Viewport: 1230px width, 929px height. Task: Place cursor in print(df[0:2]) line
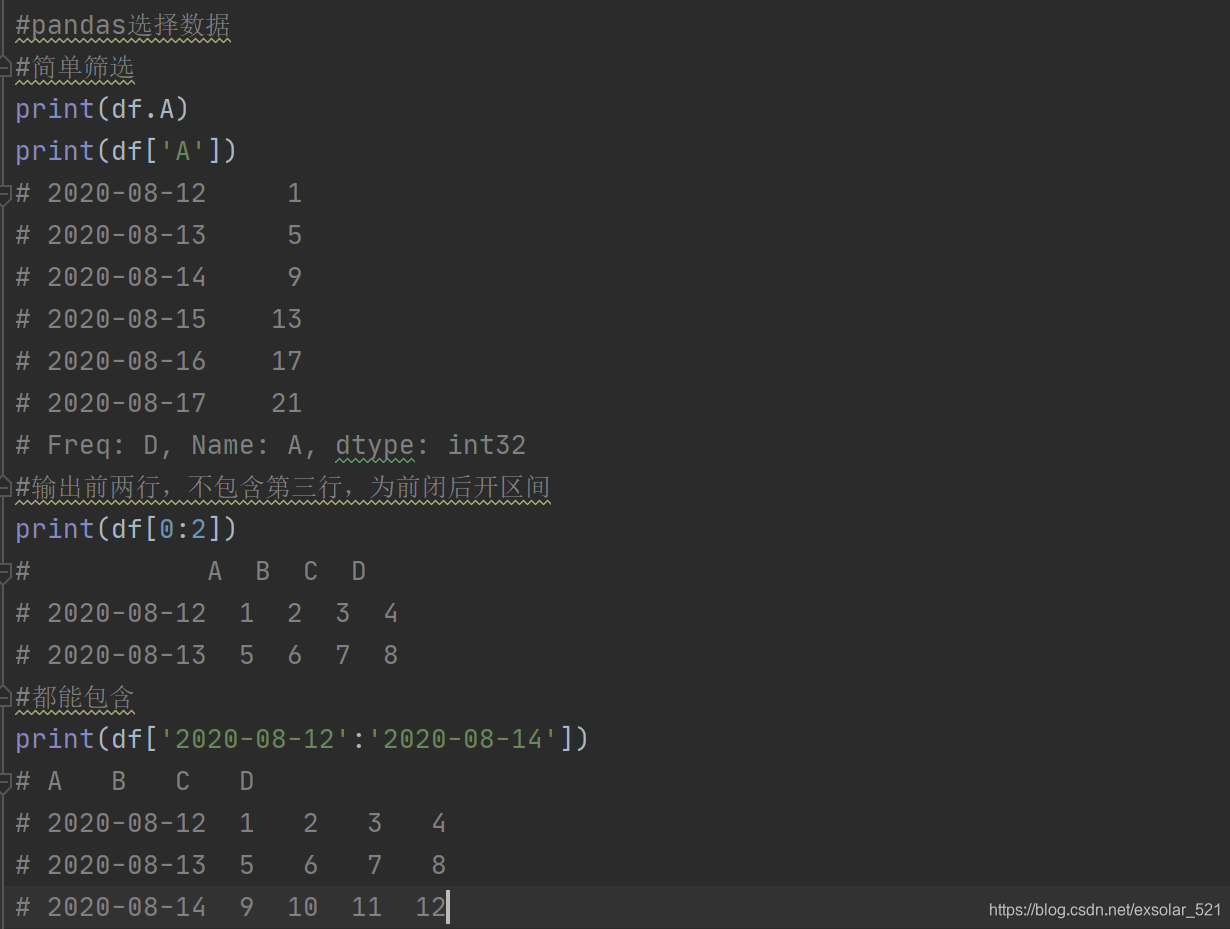(x=126, y=529)
